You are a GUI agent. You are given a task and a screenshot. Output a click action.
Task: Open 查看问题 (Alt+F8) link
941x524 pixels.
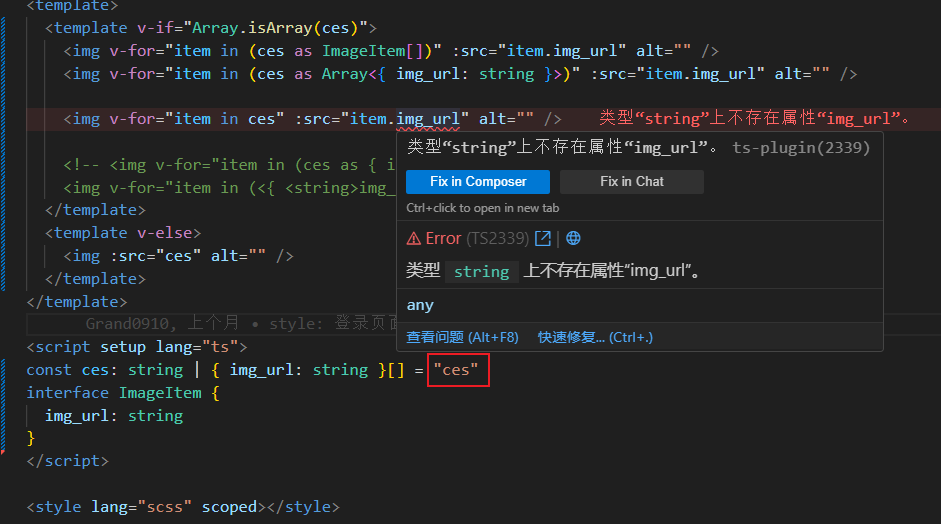(462, 337)
